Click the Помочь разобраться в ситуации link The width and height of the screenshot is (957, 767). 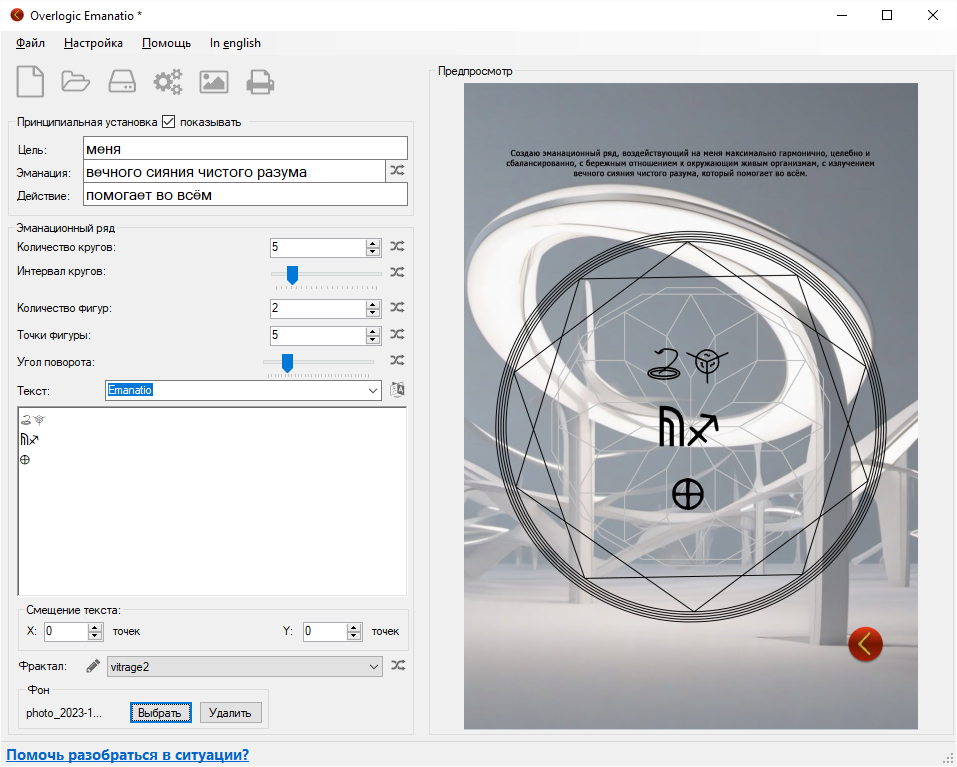coord(128,755)
